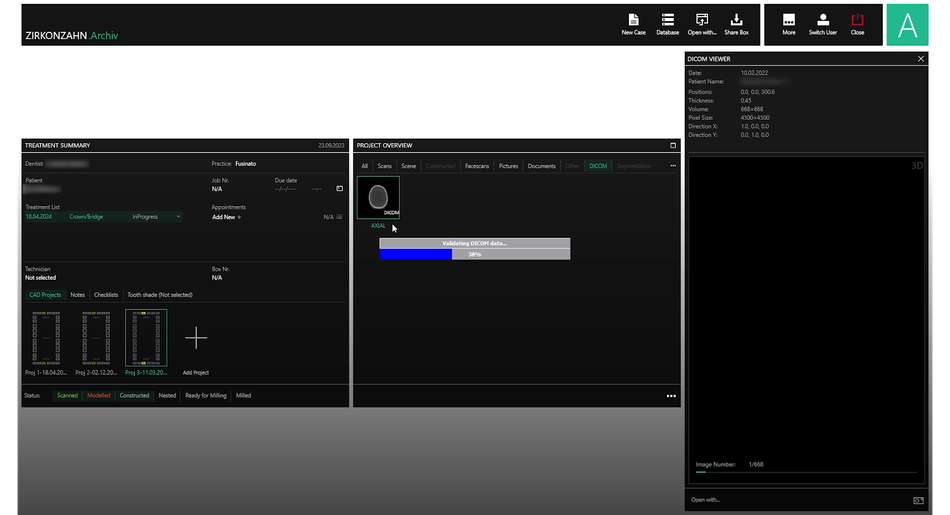Click Add New appointment
The height and width of the screenshot is (515, 950).
226,217
